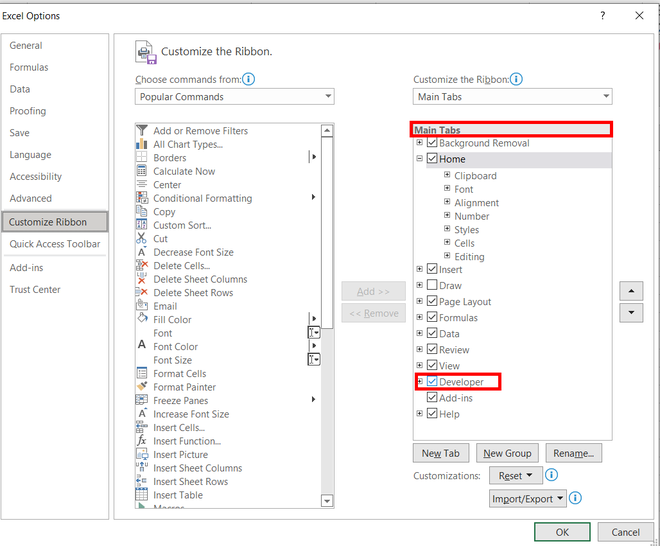
Task: Click the Increase Font Size icon
Action: tap(142, 413)
